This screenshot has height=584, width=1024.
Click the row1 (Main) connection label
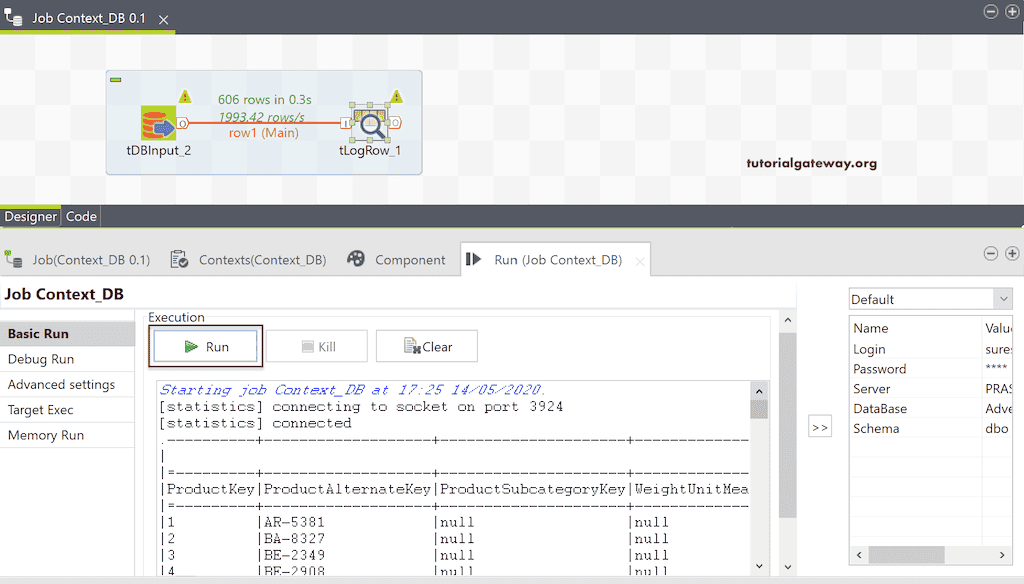[x=264, y=133]
